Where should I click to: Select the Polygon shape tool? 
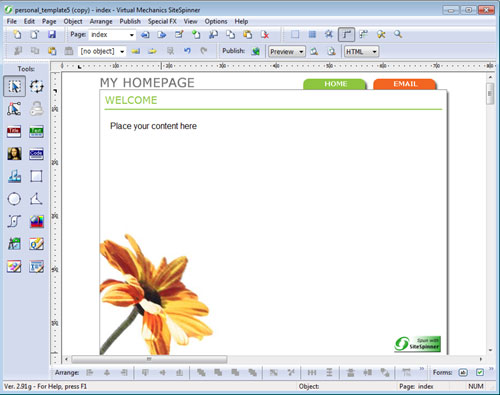(x=36, y=199)
